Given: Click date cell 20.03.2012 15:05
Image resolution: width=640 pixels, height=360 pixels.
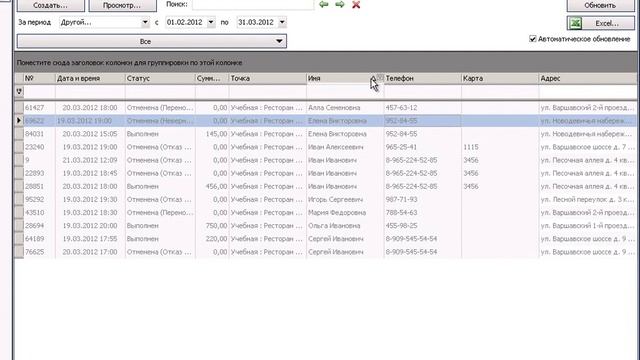Looking at the screenshot, I should click(x=90, y=134).
